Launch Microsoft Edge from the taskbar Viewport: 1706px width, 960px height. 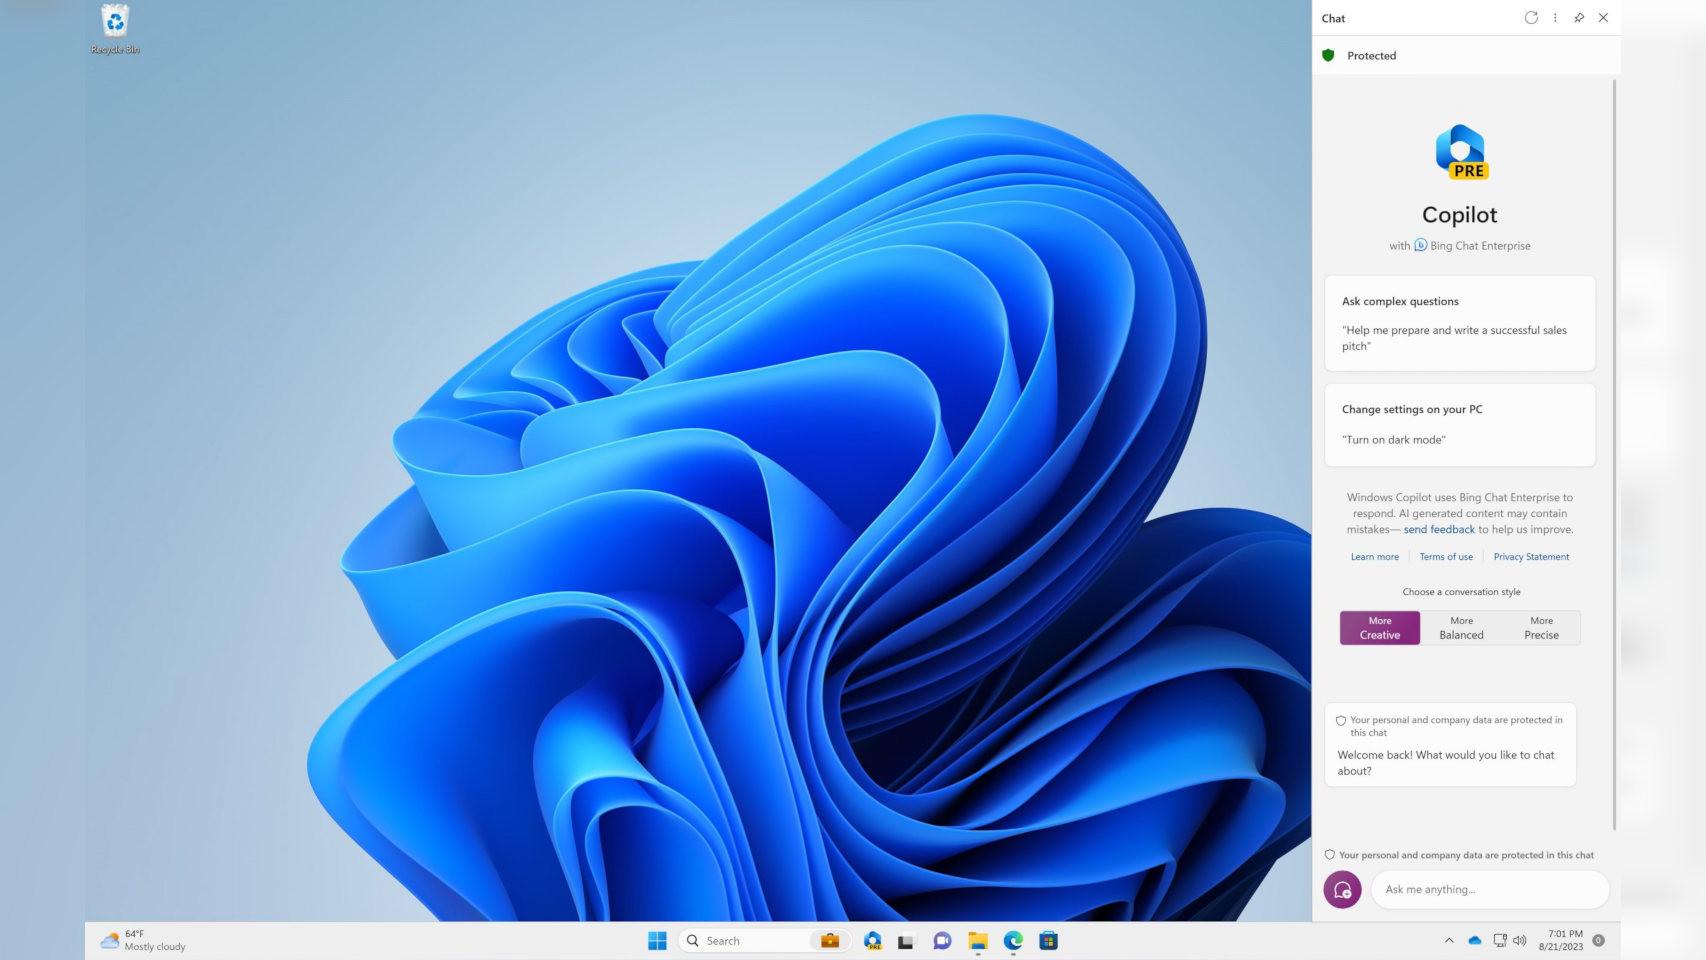(x=1013, y=941)
